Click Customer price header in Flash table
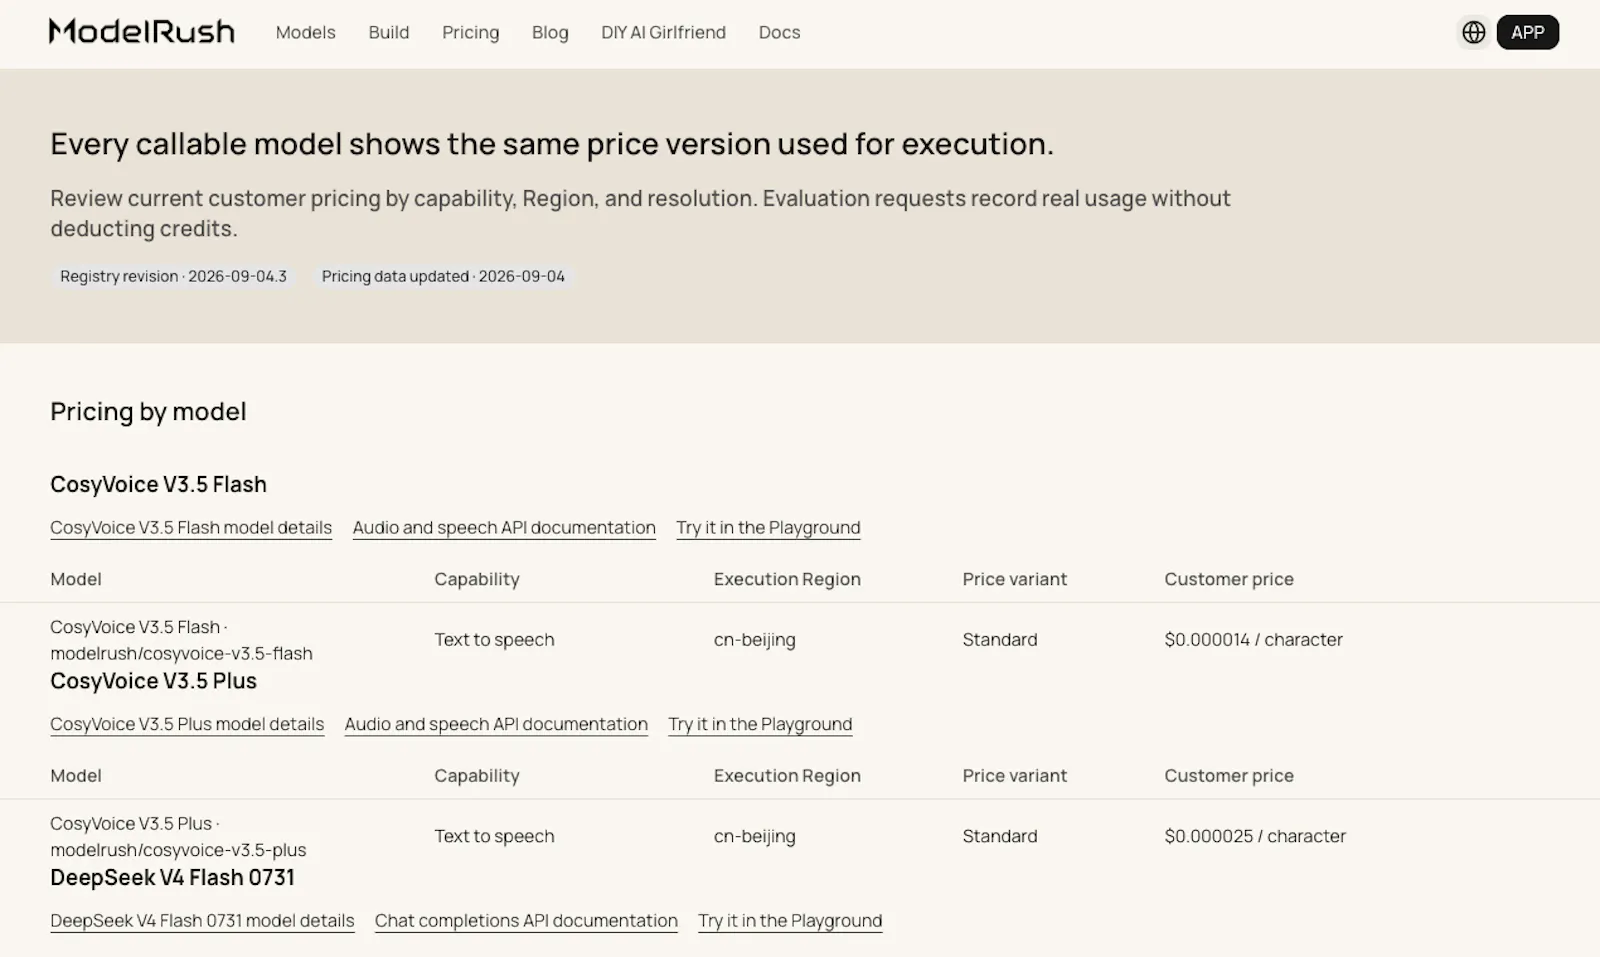 [1229, 579]
